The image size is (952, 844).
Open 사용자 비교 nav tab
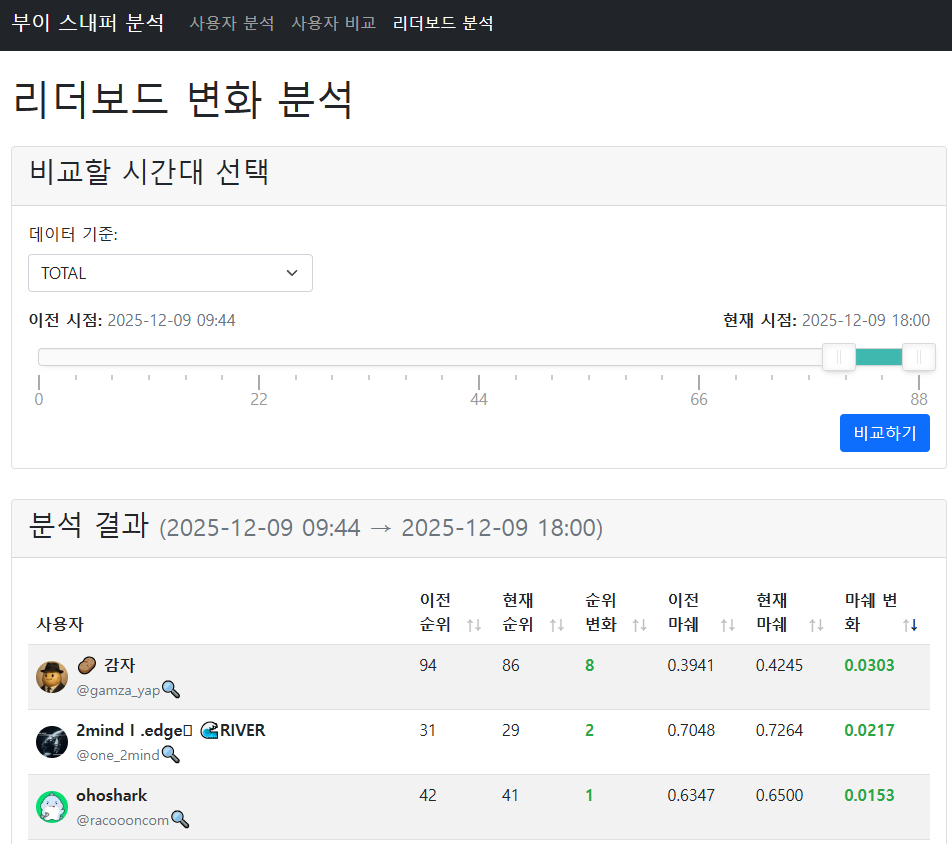pos(334,23)
